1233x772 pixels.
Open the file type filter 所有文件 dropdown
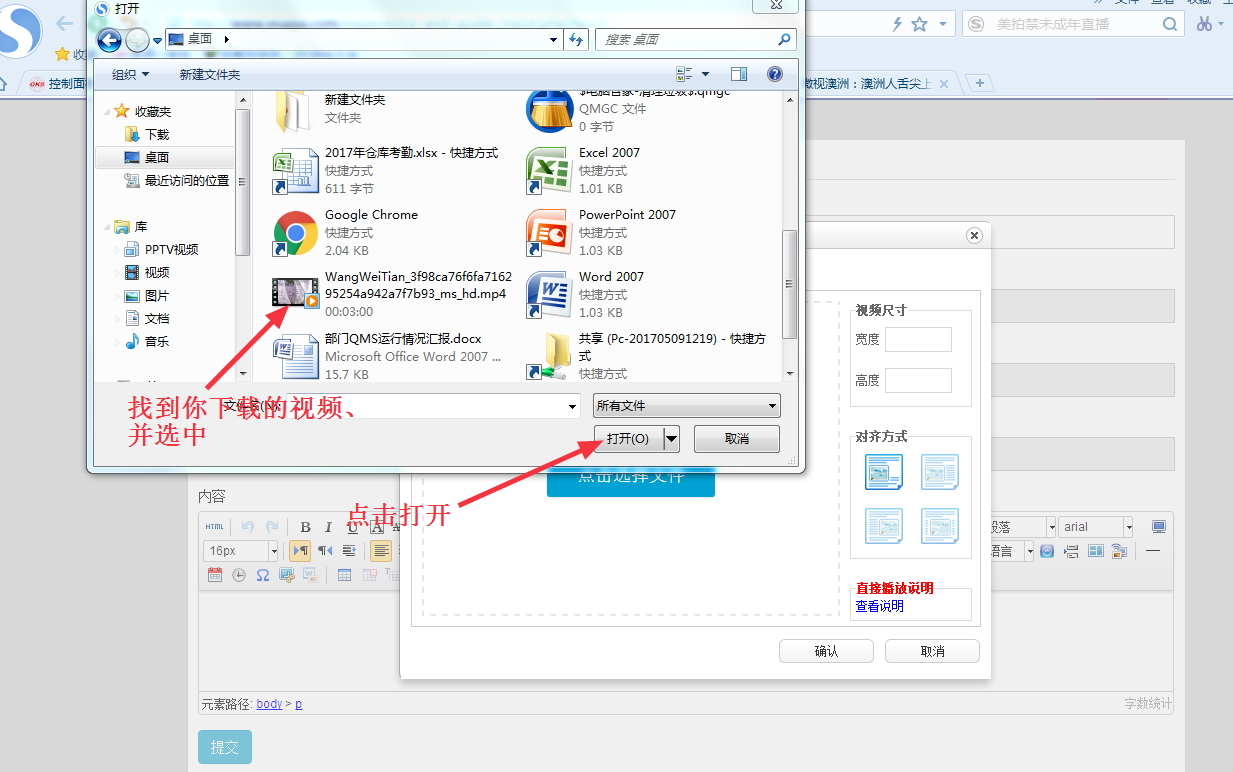(x=687, y=406)
